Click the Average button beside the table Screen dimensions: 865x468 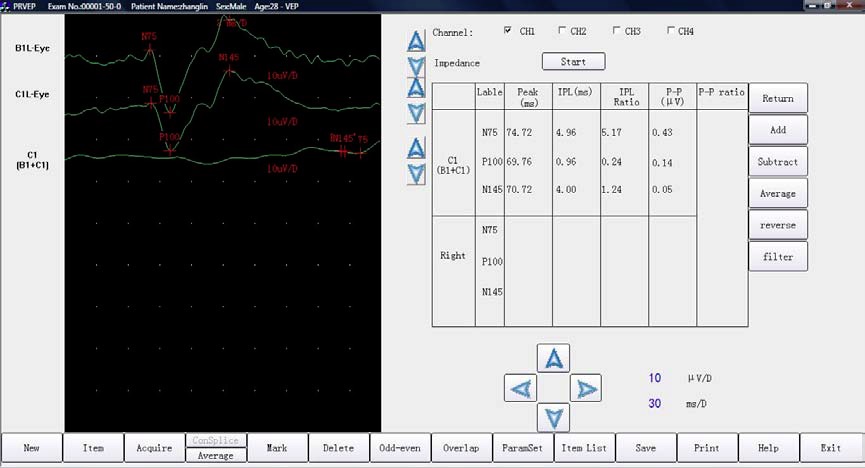[x=778, y=193]
